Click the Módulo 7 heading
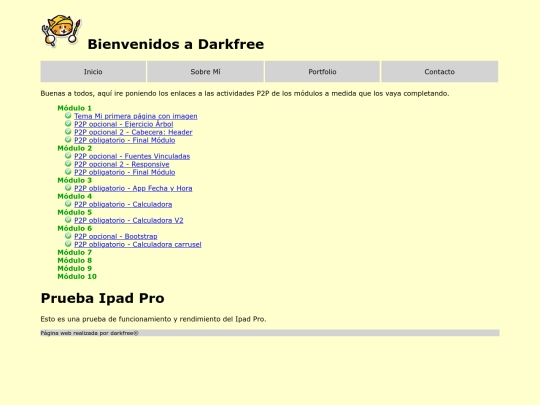Image resolution: width=540 pixels, height=405 pixels. pos(75,252)
